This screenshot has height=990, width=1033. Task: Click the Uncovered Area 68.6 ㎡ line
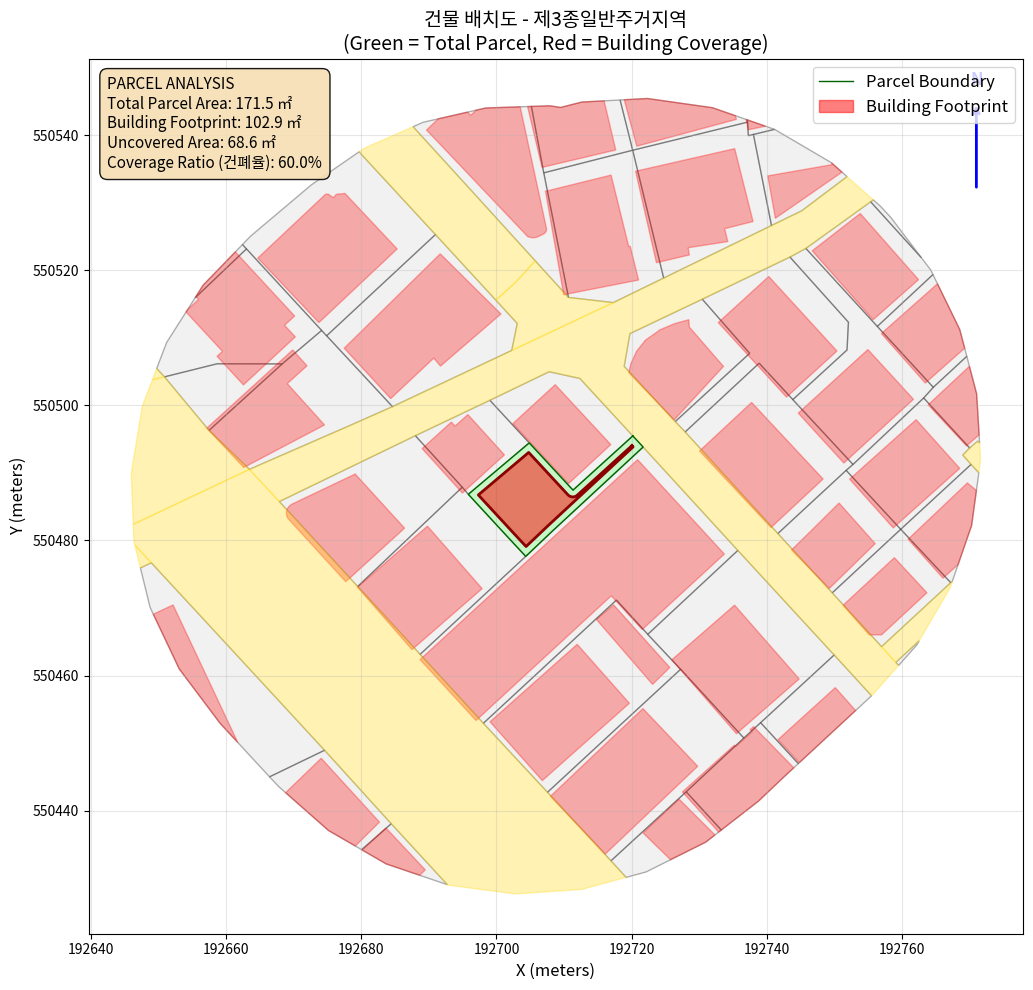point(190,142)
